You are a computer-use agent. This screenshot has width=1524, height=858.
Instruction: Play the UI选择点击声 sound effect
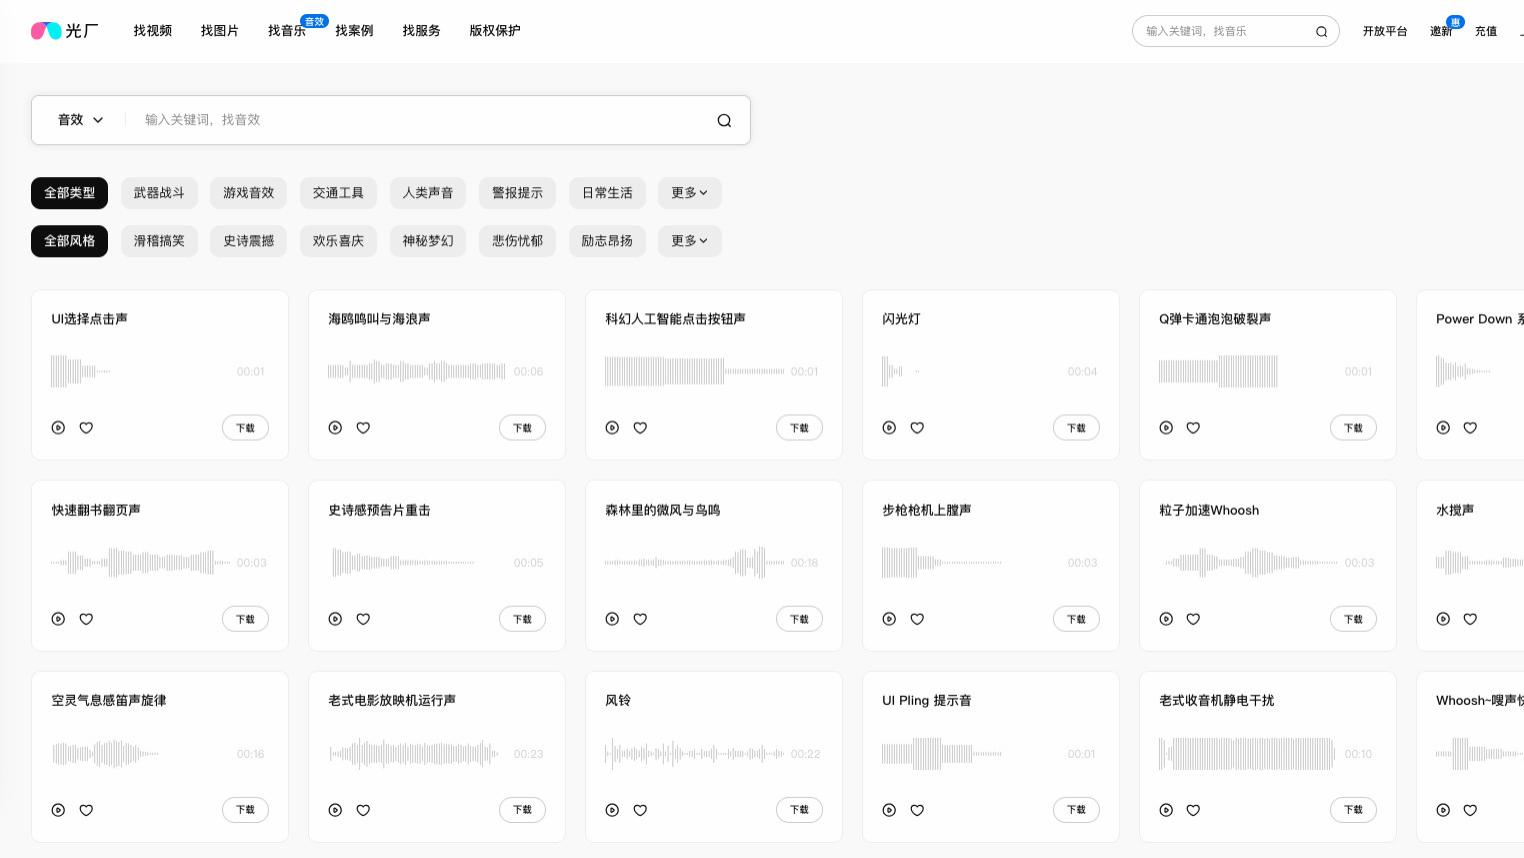click(58, 428)
